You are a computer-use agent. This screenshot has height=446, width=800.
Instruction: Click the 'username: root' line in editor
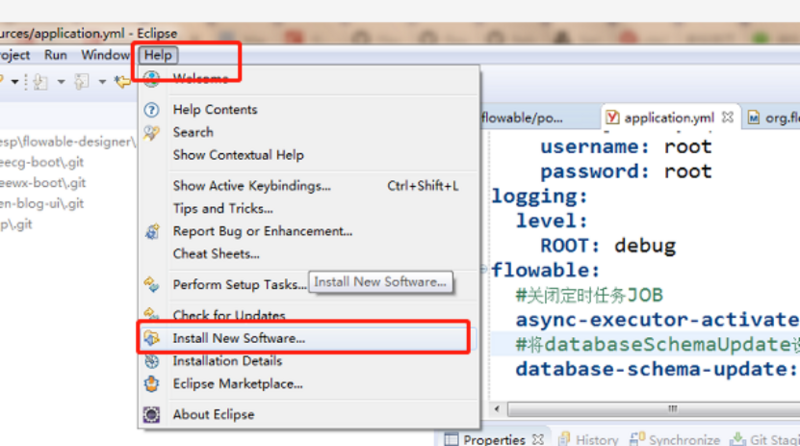626,147
